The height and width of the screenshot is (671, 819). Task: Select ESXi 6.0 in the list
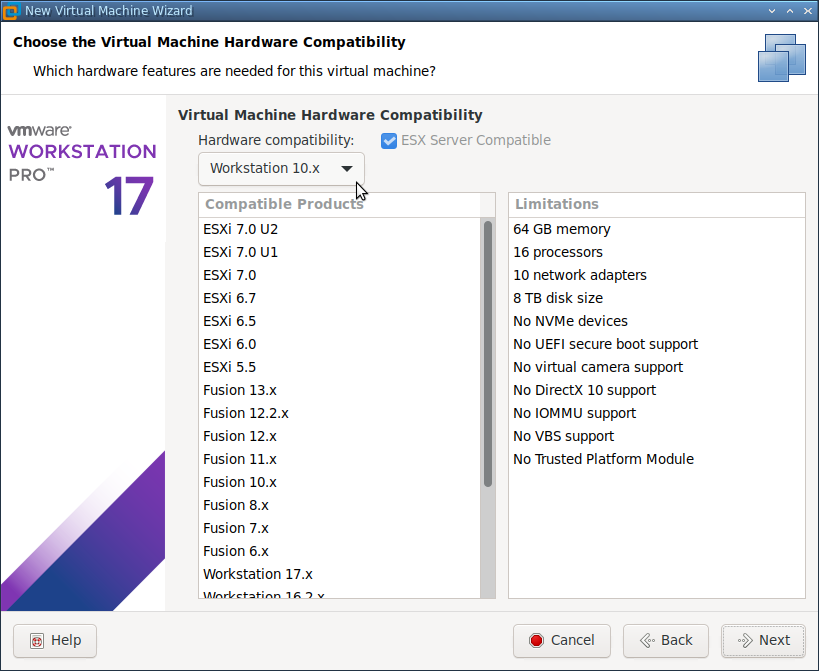340,344
